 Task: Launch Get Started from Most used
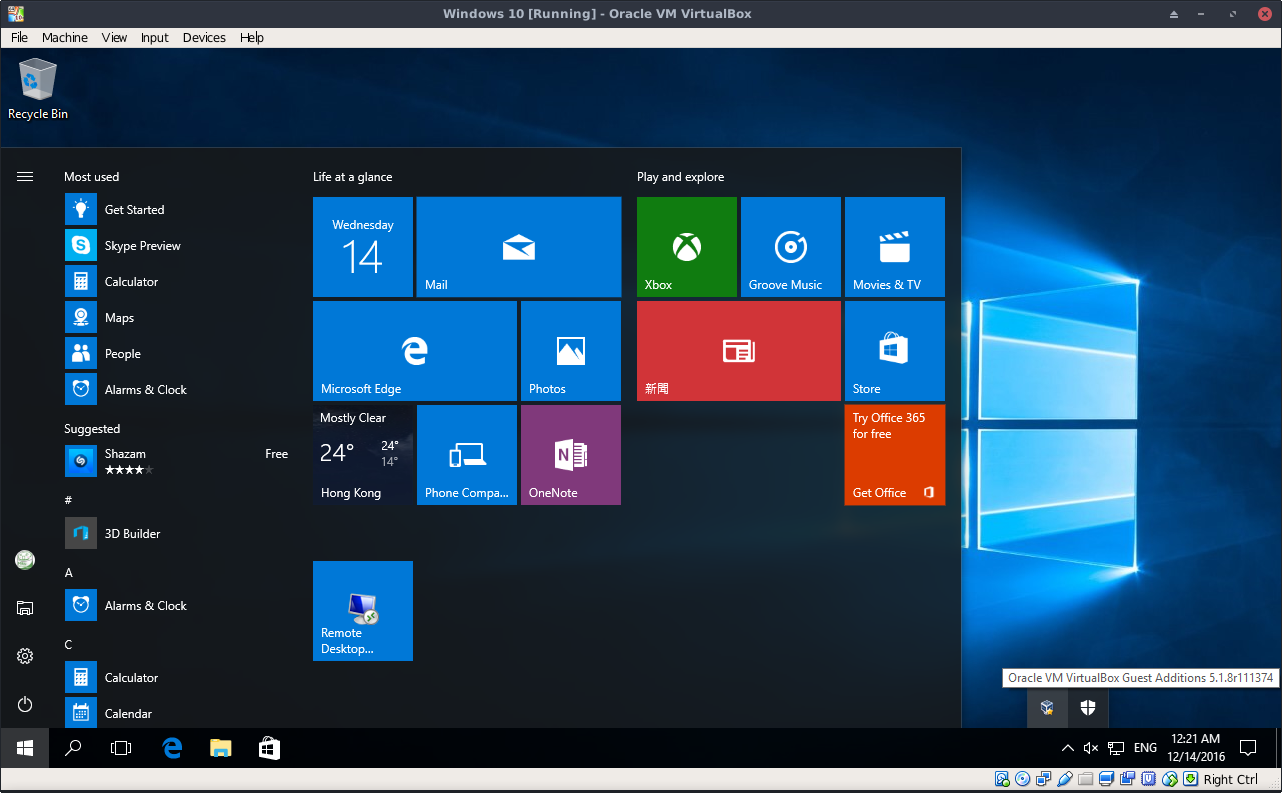(178, 210)
